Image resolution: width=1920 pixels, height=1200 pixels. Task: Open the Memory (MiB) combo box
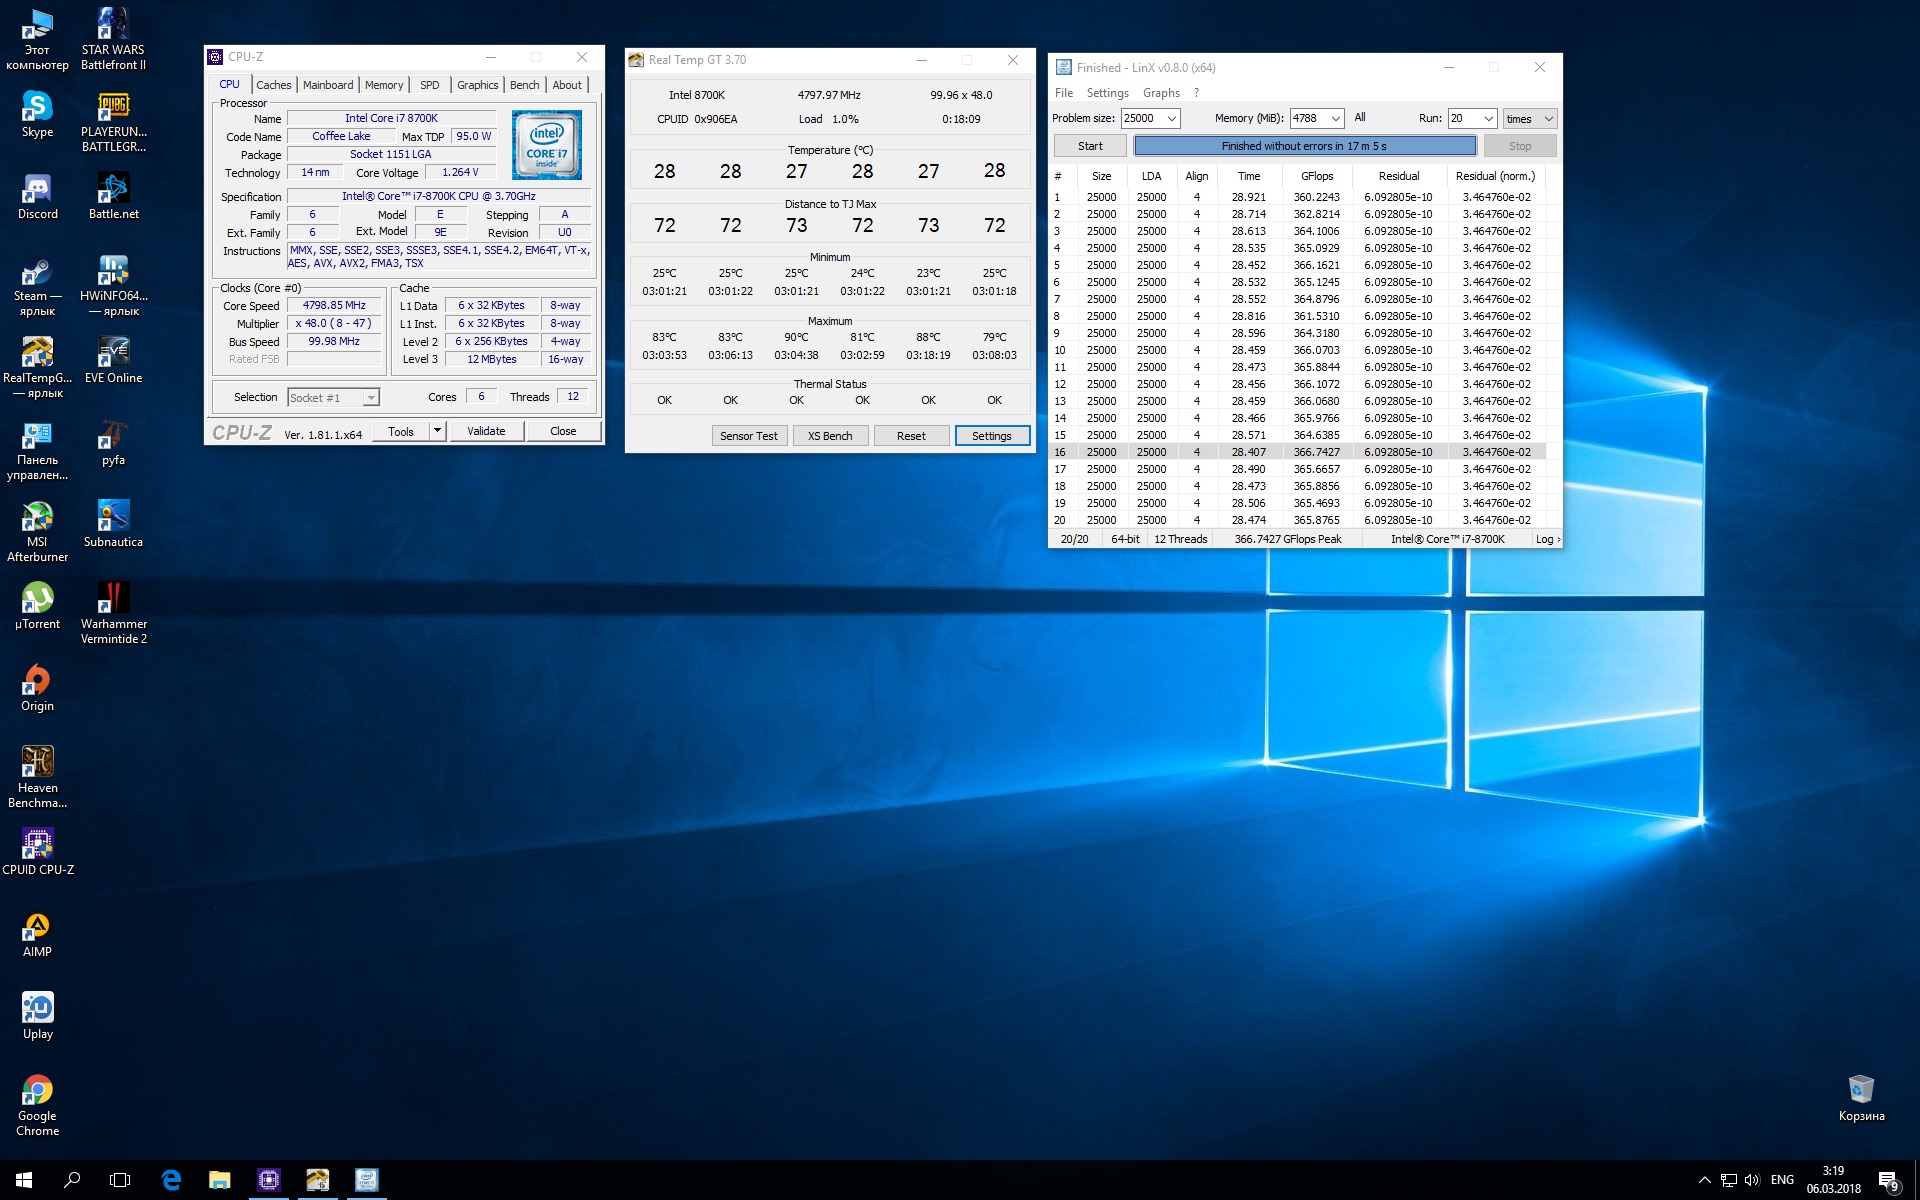pos(1335,119)
